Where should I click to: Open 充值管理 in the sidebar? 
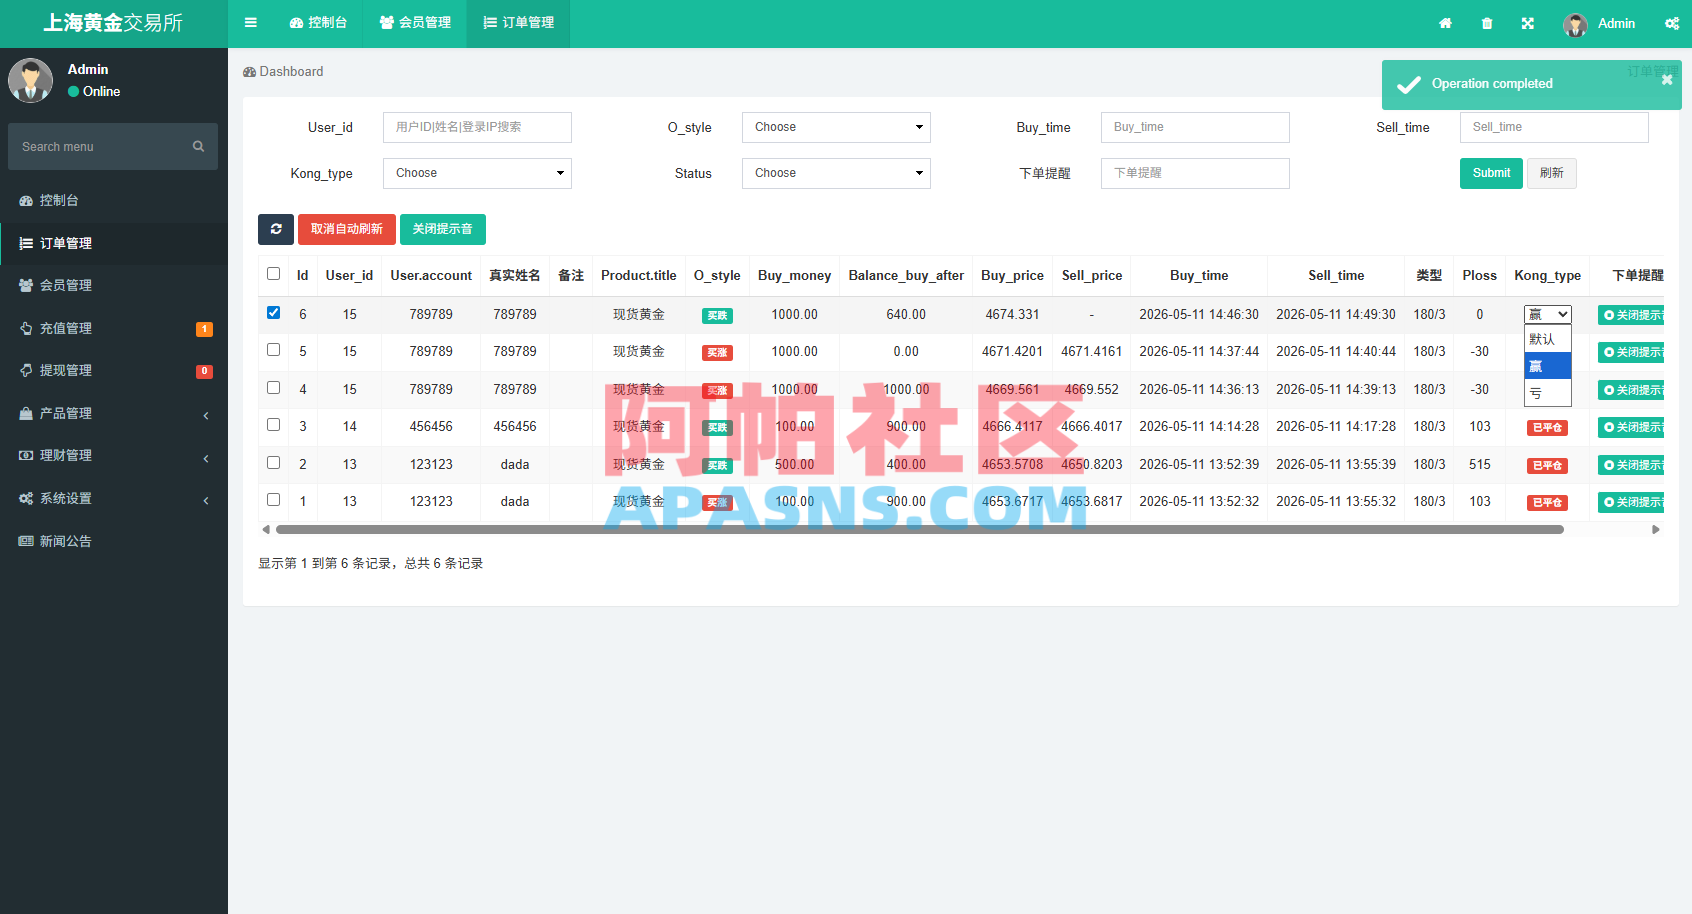click(x=114, y=328)
